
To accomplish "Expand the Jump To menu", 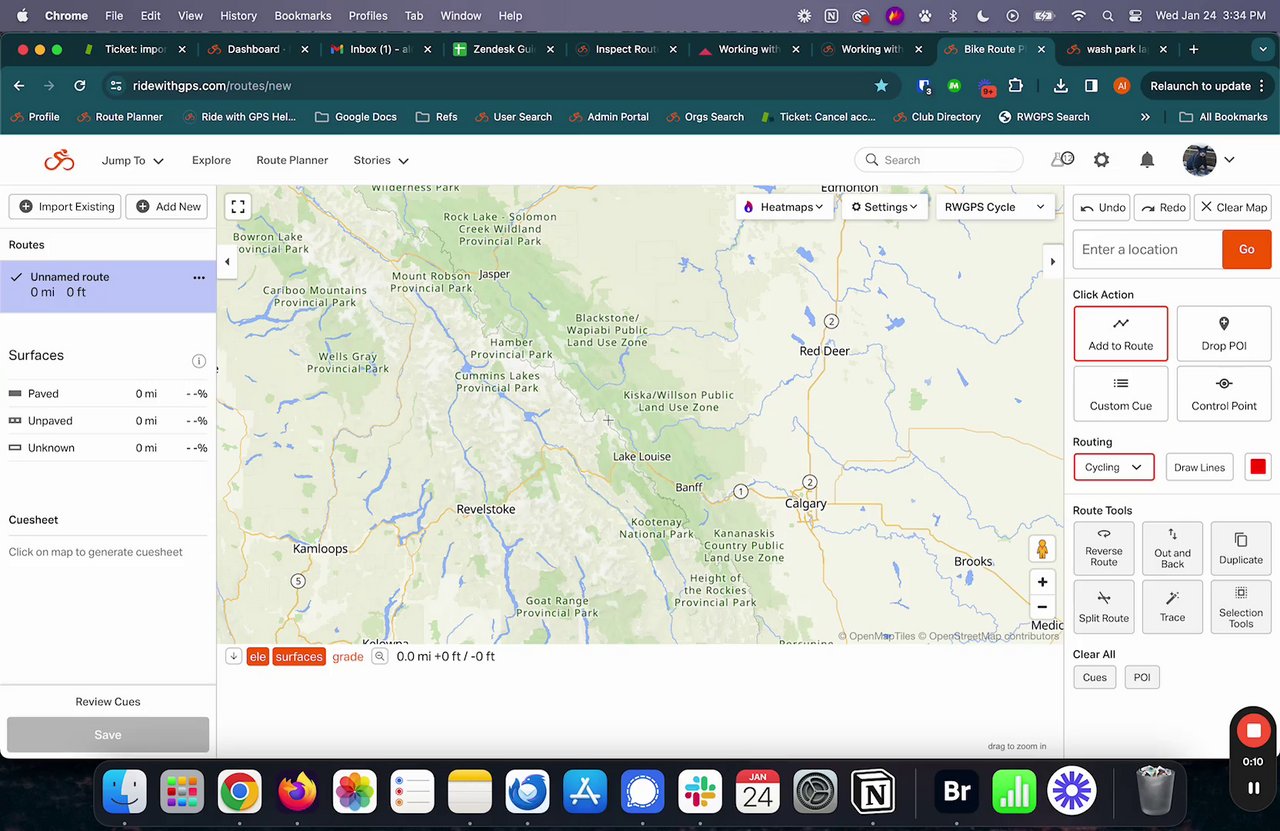I will (133, 160).
